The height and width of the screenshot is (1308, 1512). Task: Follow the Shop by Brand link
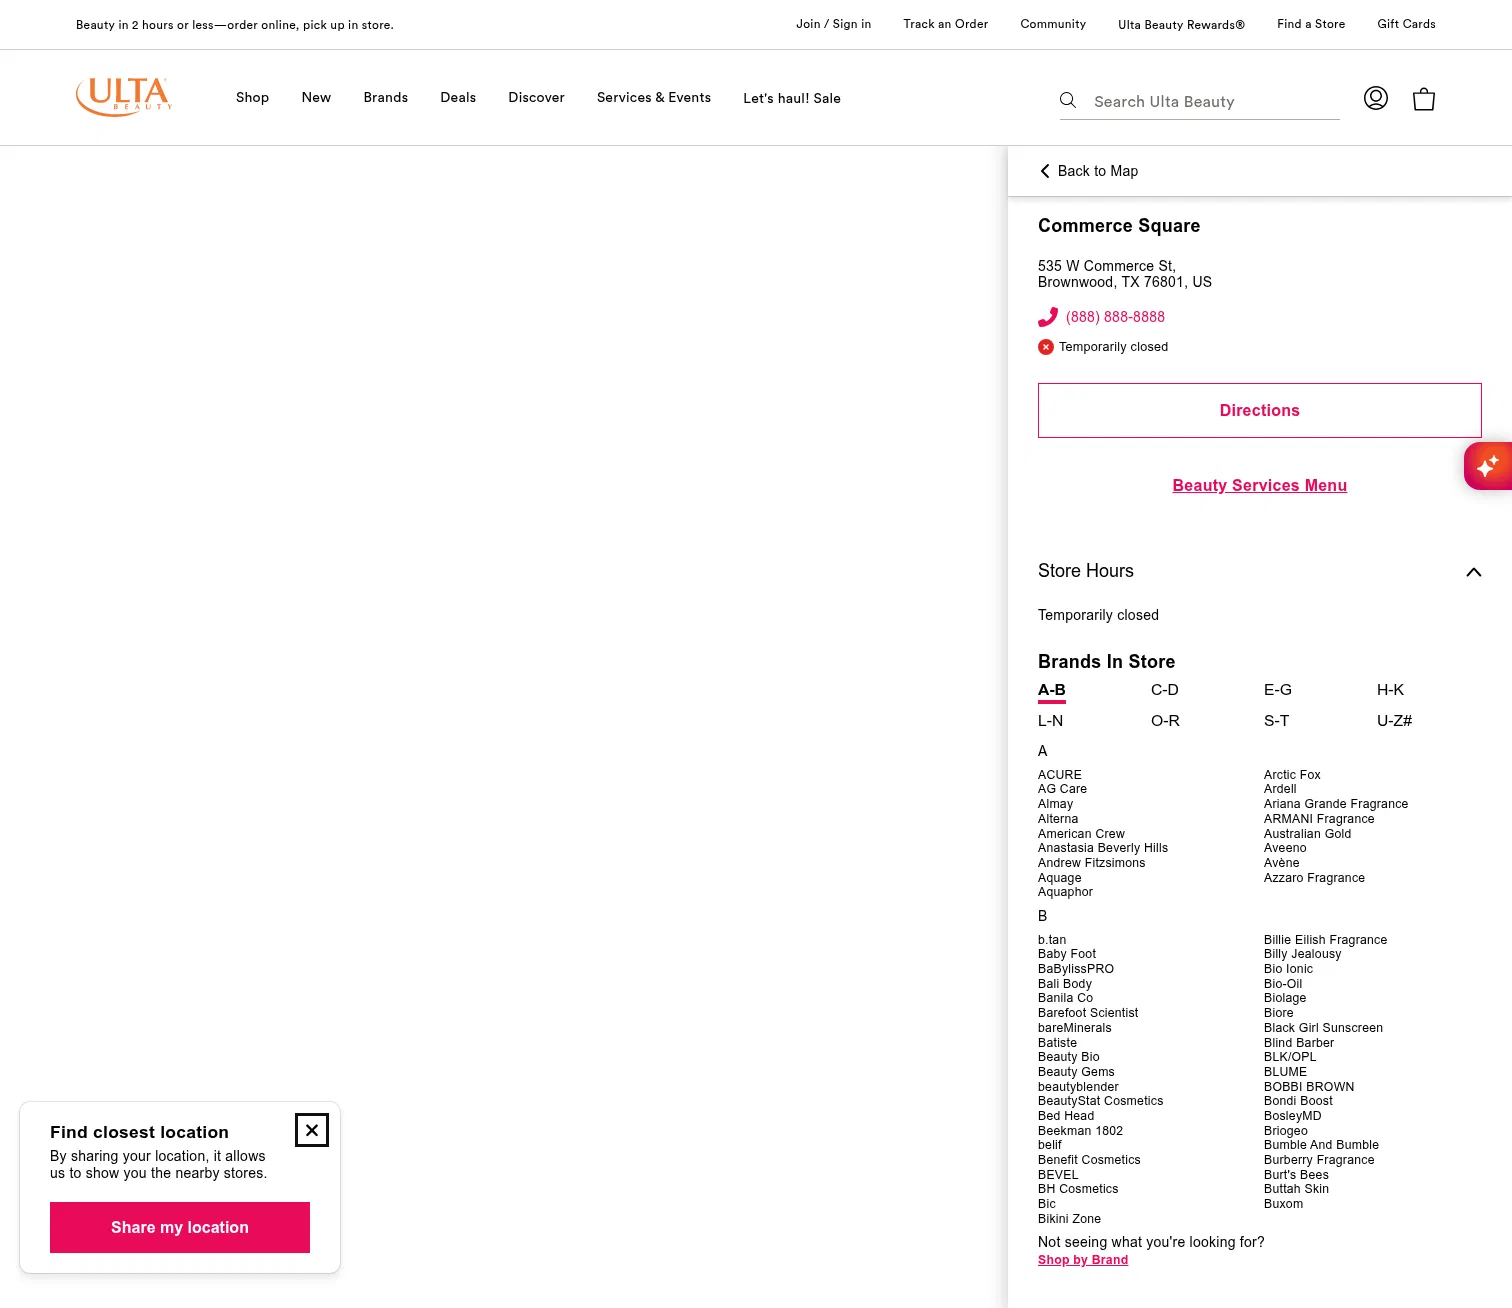[x=1083, y=1260]
